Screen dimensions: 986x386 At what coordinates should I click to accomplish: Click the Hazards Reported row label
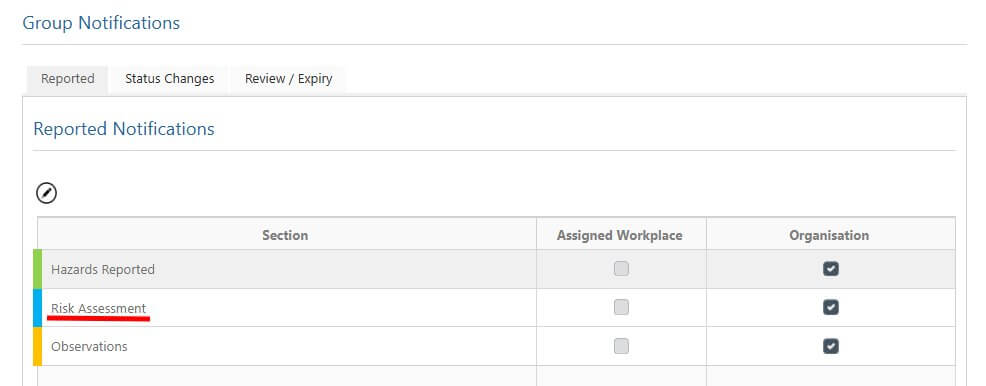coord(102,270)
